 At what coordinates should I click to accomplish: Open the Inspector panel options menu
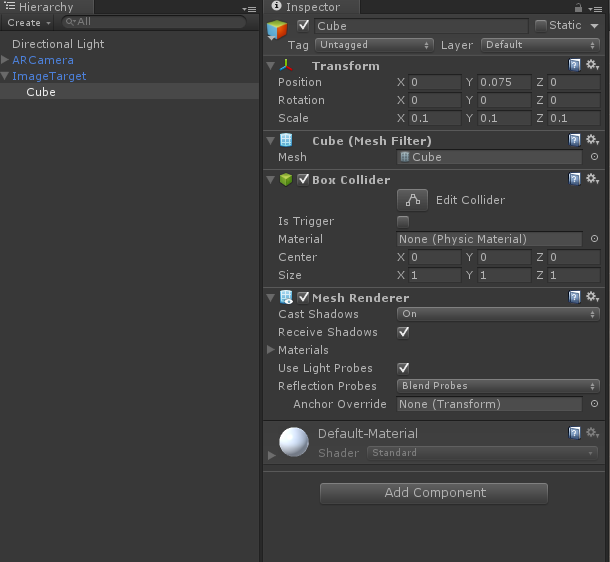coord(596,9)
